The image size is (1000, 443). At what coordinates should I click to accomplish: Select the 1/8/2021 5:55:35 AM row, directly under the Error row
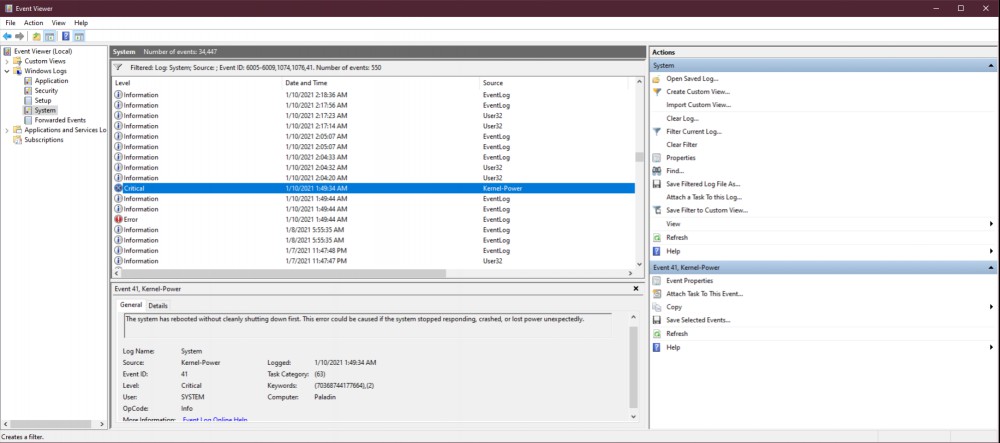pyautogui.click(x=373, y=229)
